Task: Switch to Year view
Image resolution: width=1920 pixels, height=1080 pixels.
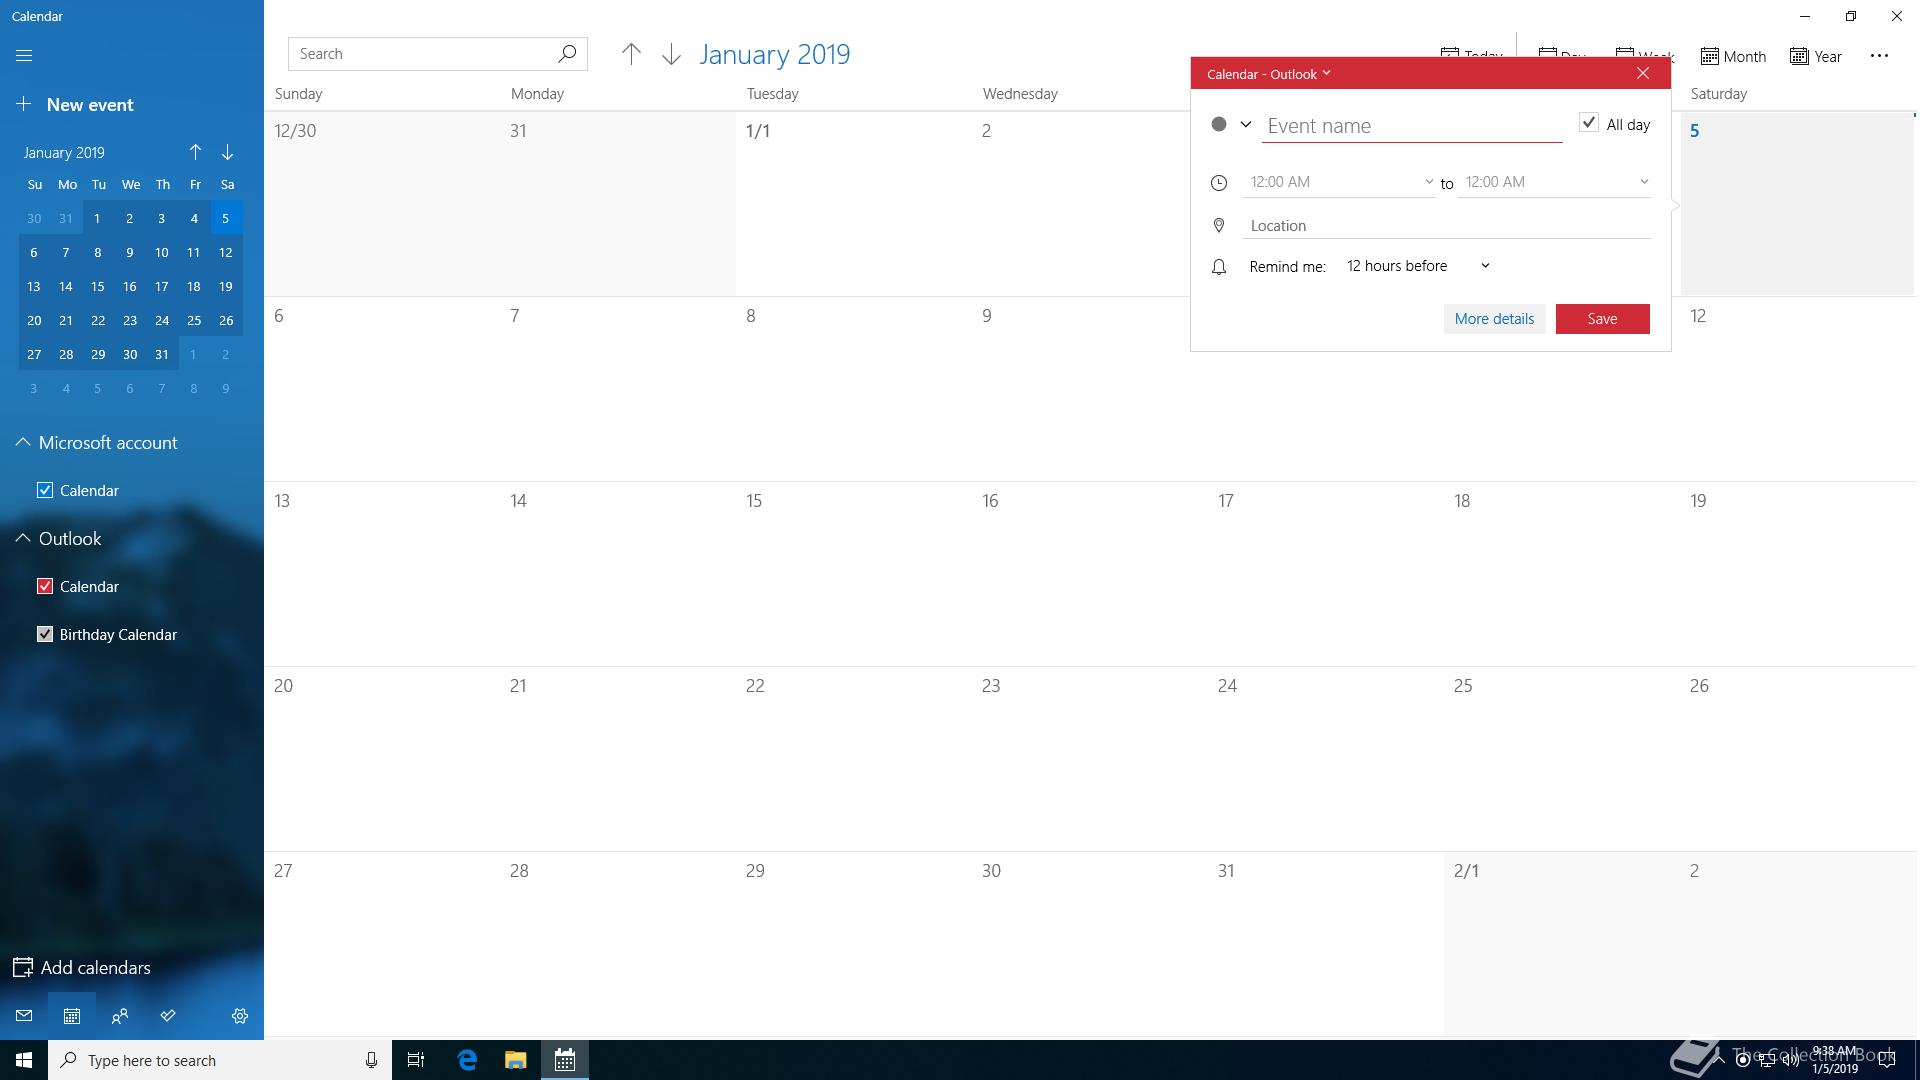Action: [1816, 57]
